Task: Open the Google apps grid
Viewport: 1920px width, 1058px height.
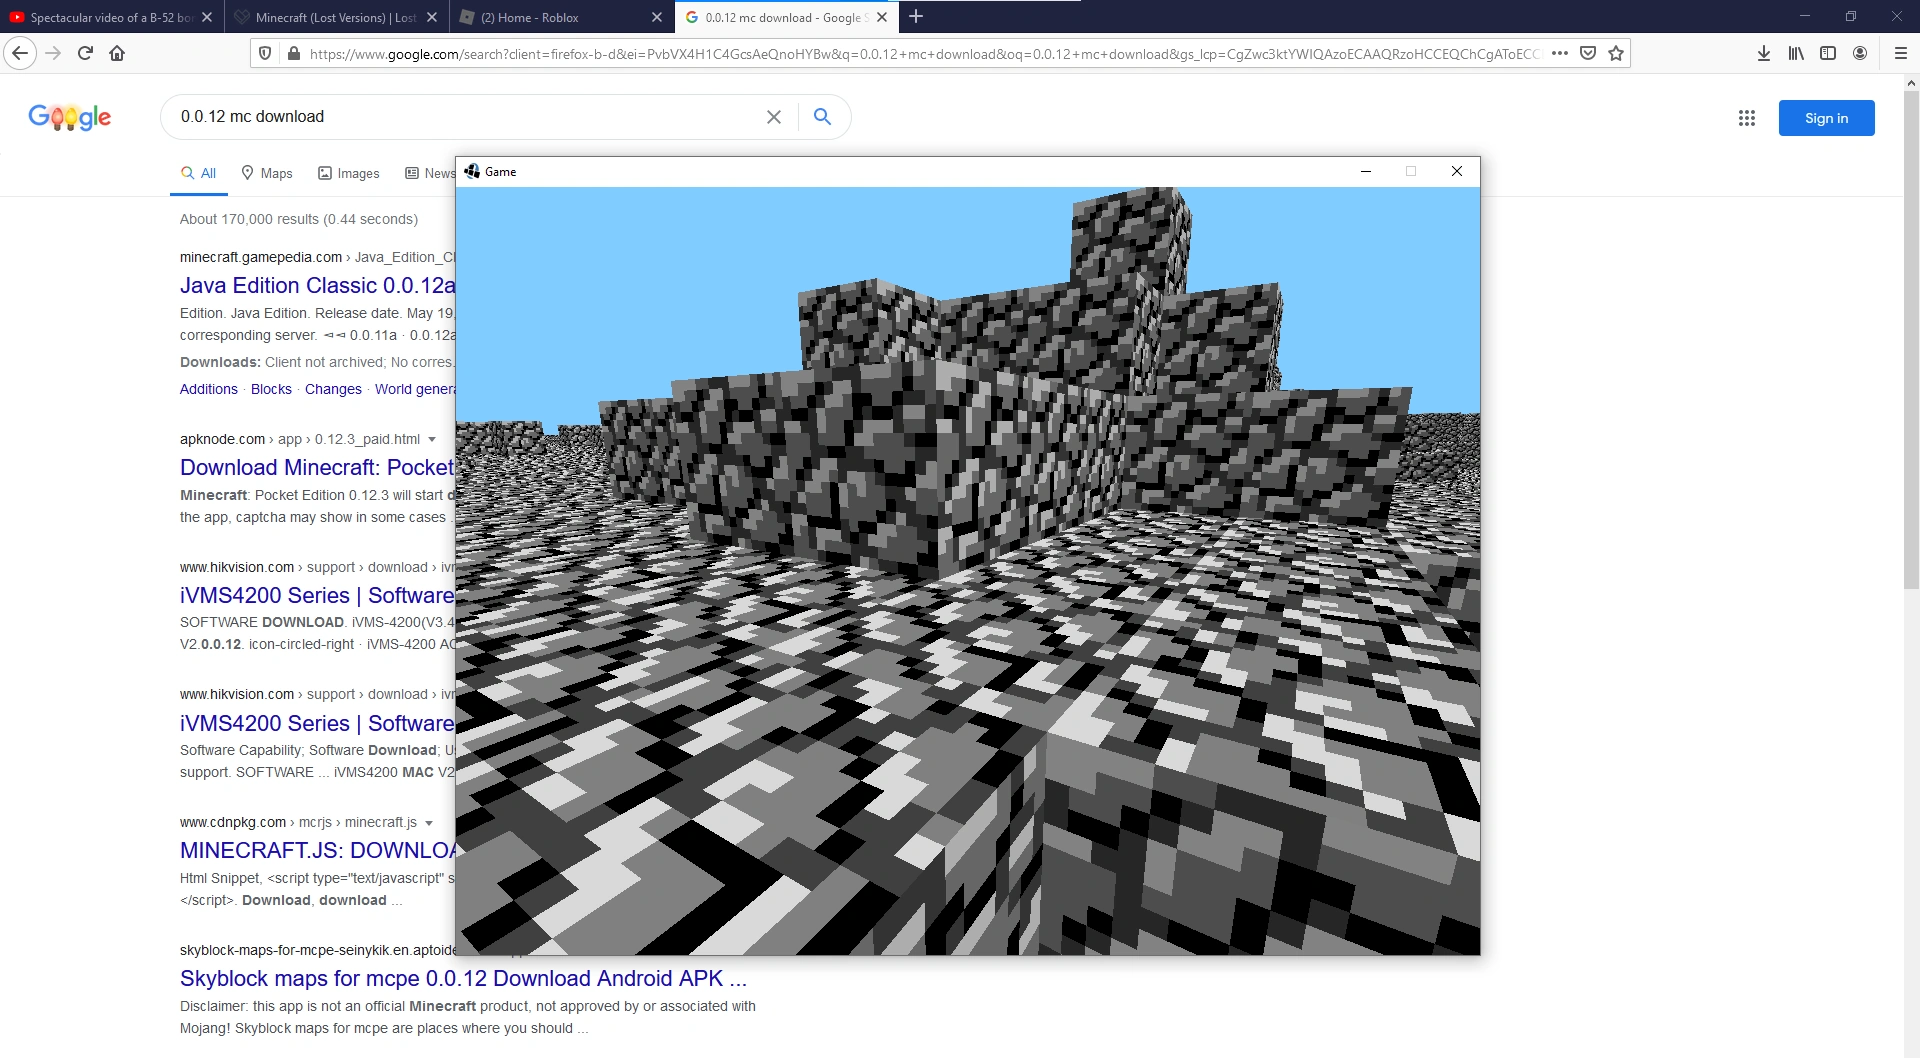Action: pos(1747,118)
